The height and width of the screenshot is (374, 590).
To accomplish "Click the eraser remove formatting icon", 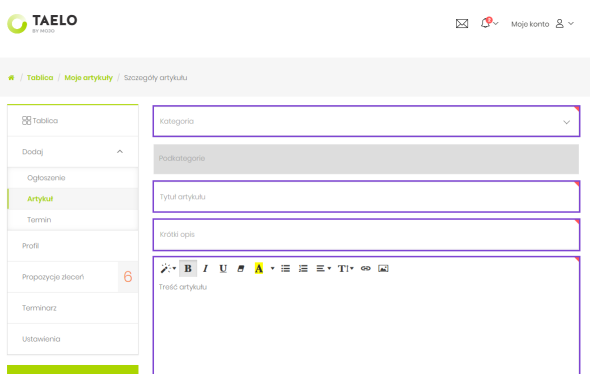I will tap(241, 269).
